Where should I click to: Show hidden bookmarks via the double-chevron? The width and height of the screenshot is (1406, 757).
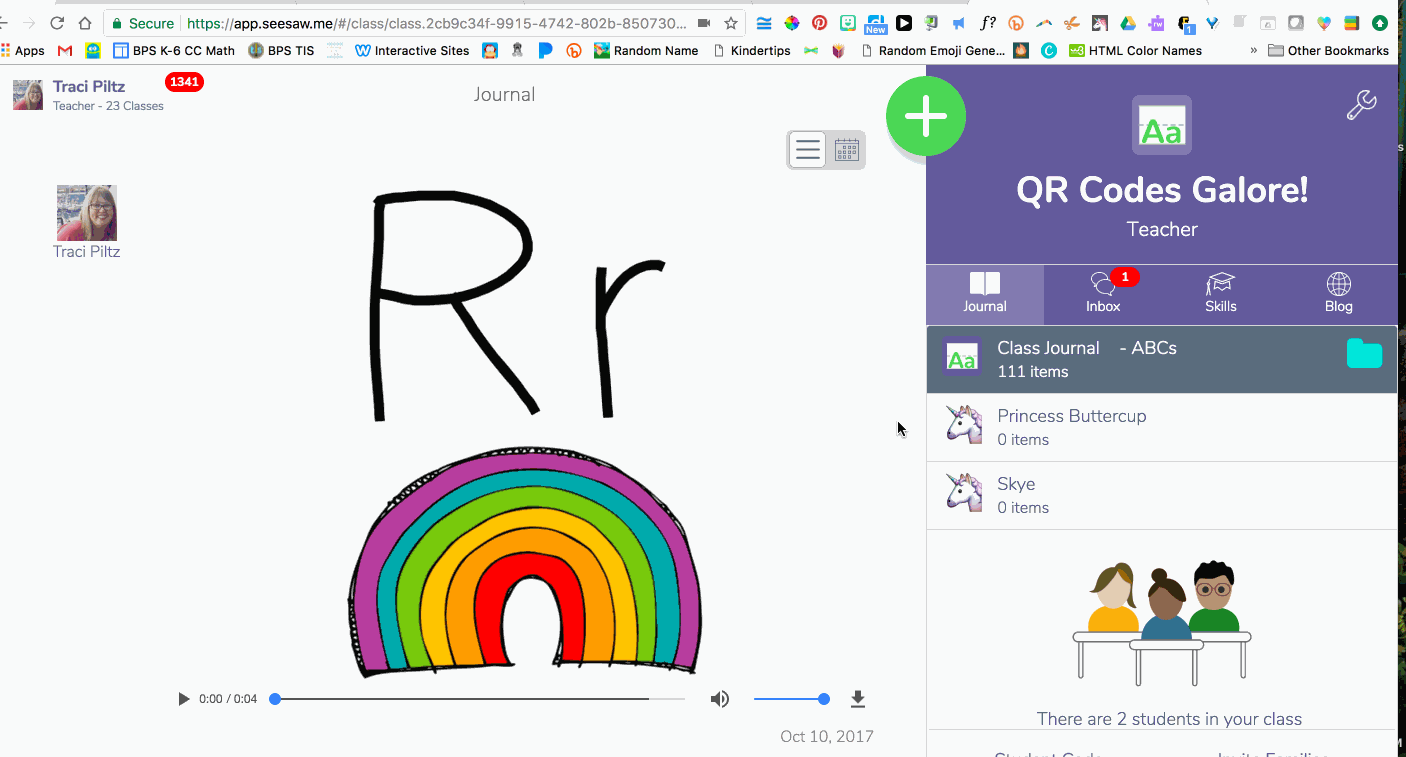[x=1253, y=50]
